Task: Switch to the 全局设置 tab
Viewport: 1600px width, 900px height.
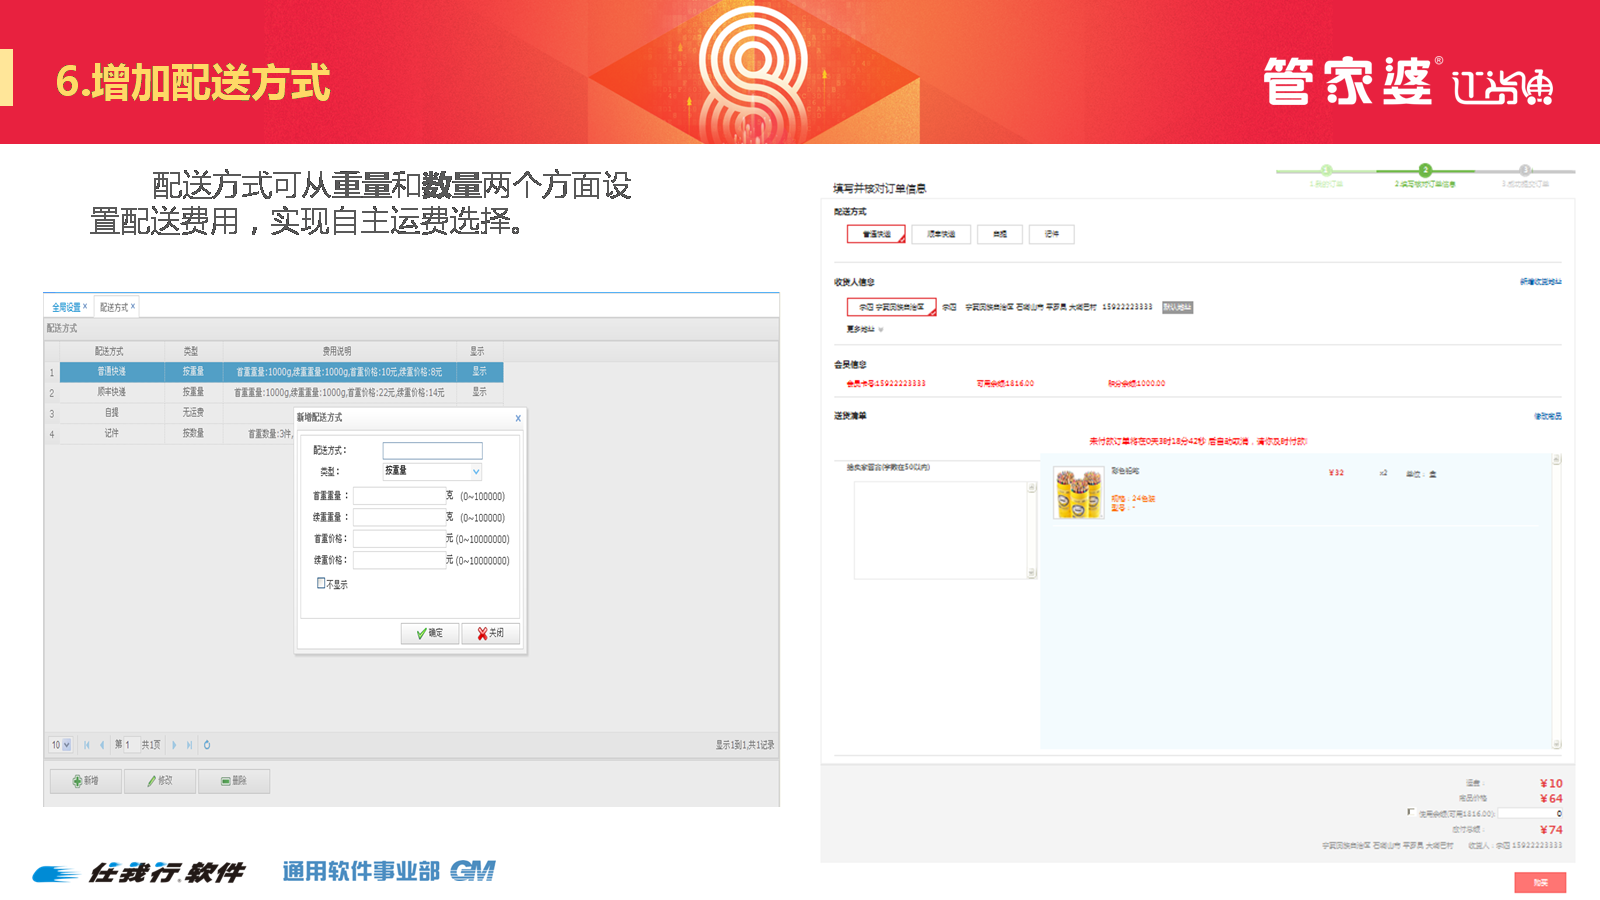Action: (x=66, y=307)
